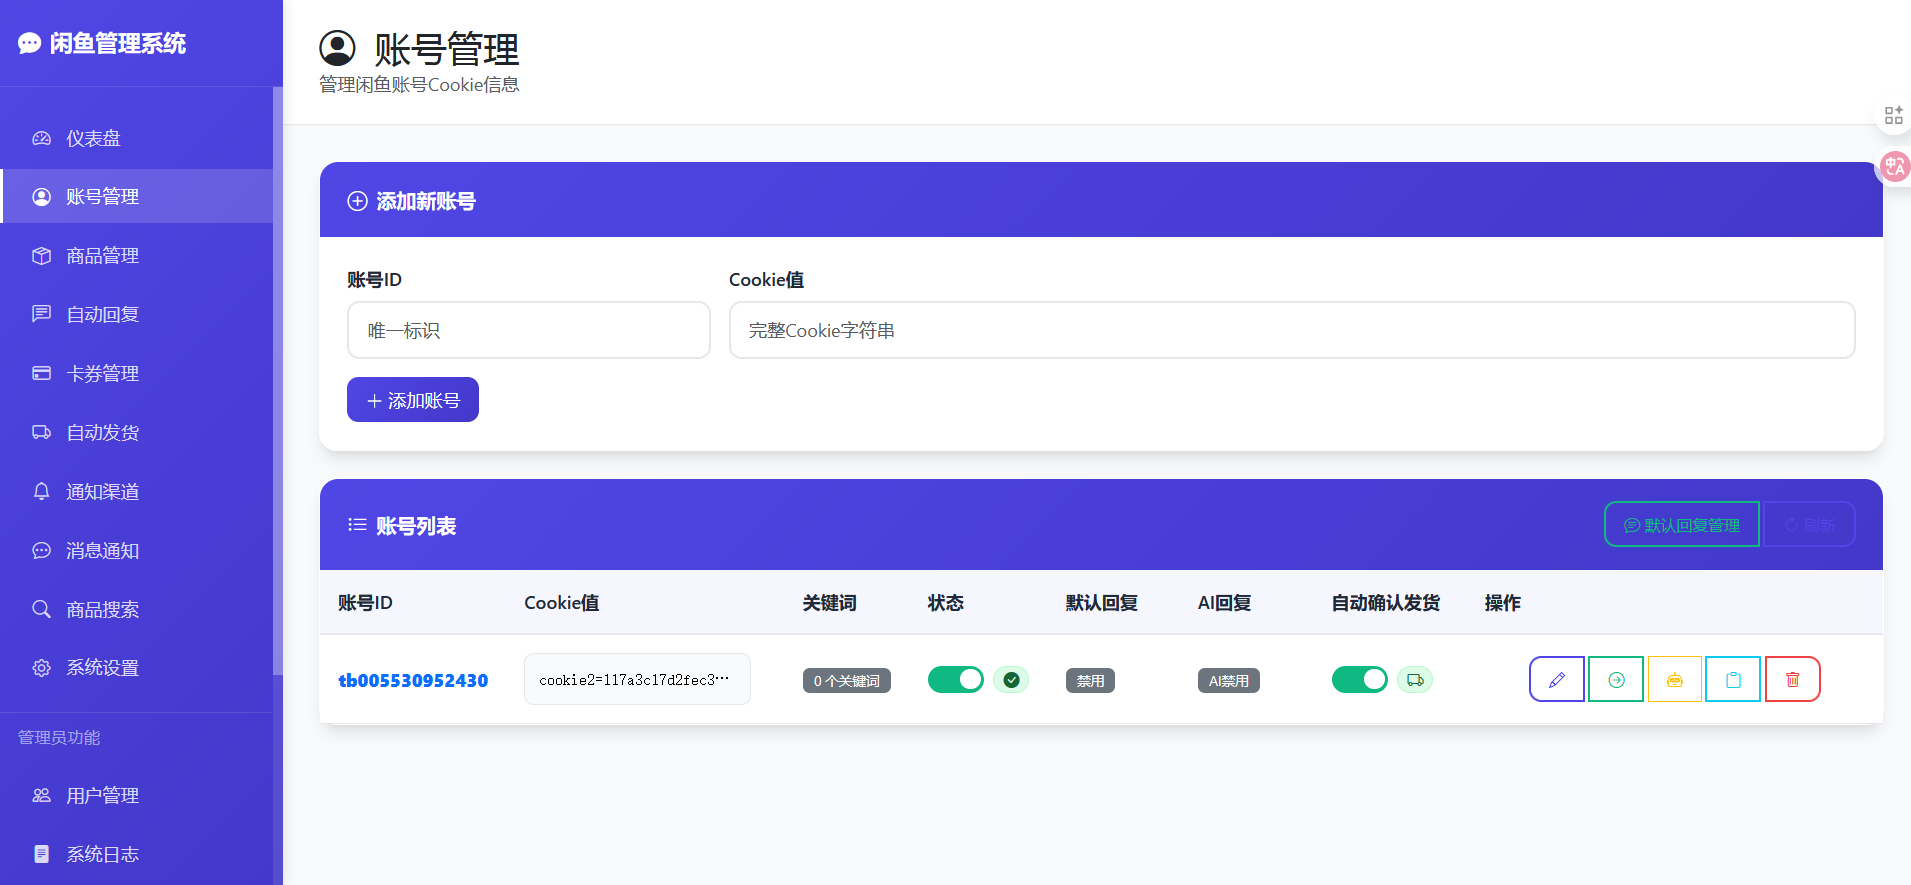Click the green checkmark status badge
This screenshot has width=1911, height=885.
1011,680
